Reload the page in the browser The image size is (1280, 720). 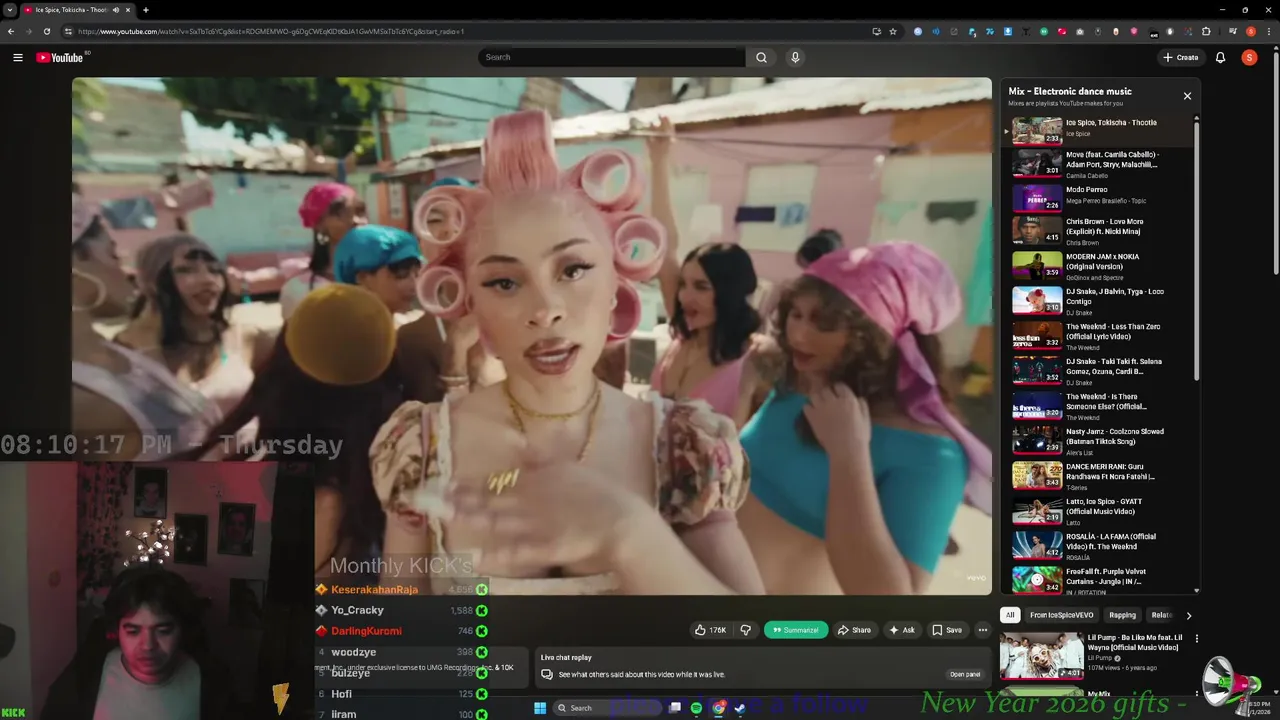pyautogui.click(x=46, y=31)
